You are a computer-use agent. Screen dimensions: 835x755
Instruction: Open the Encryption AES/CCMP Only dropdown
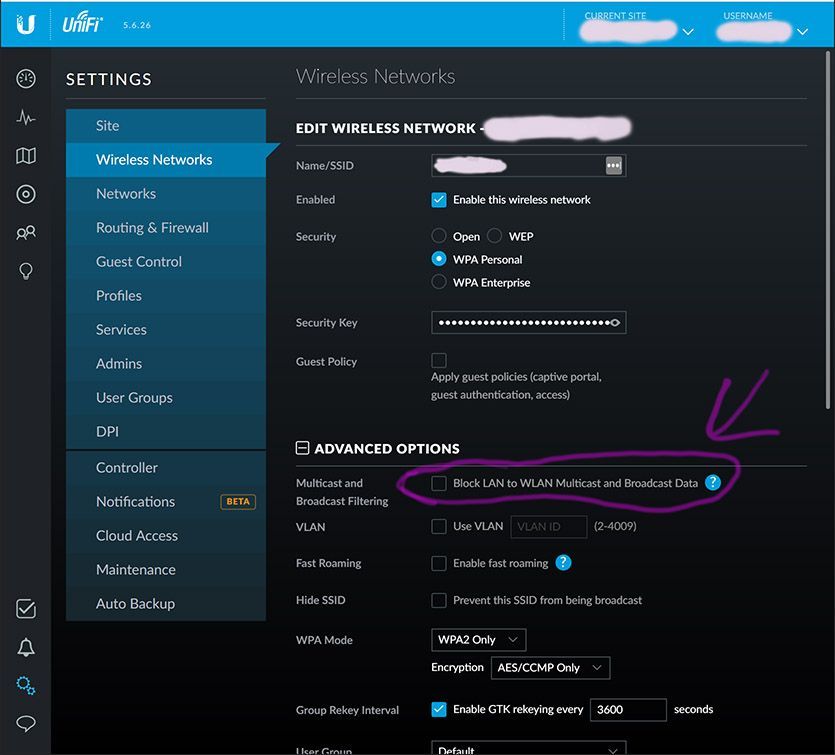[550, 667]
